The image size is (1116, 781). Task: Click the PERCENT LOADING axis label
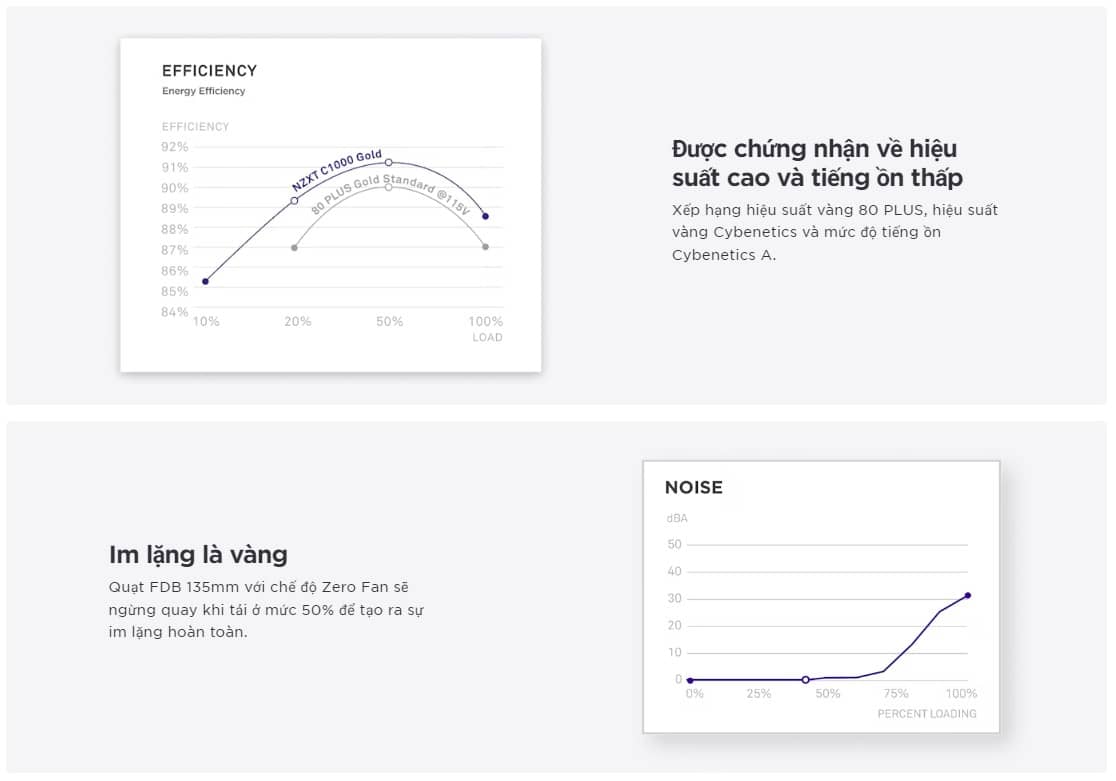[926, 714]
